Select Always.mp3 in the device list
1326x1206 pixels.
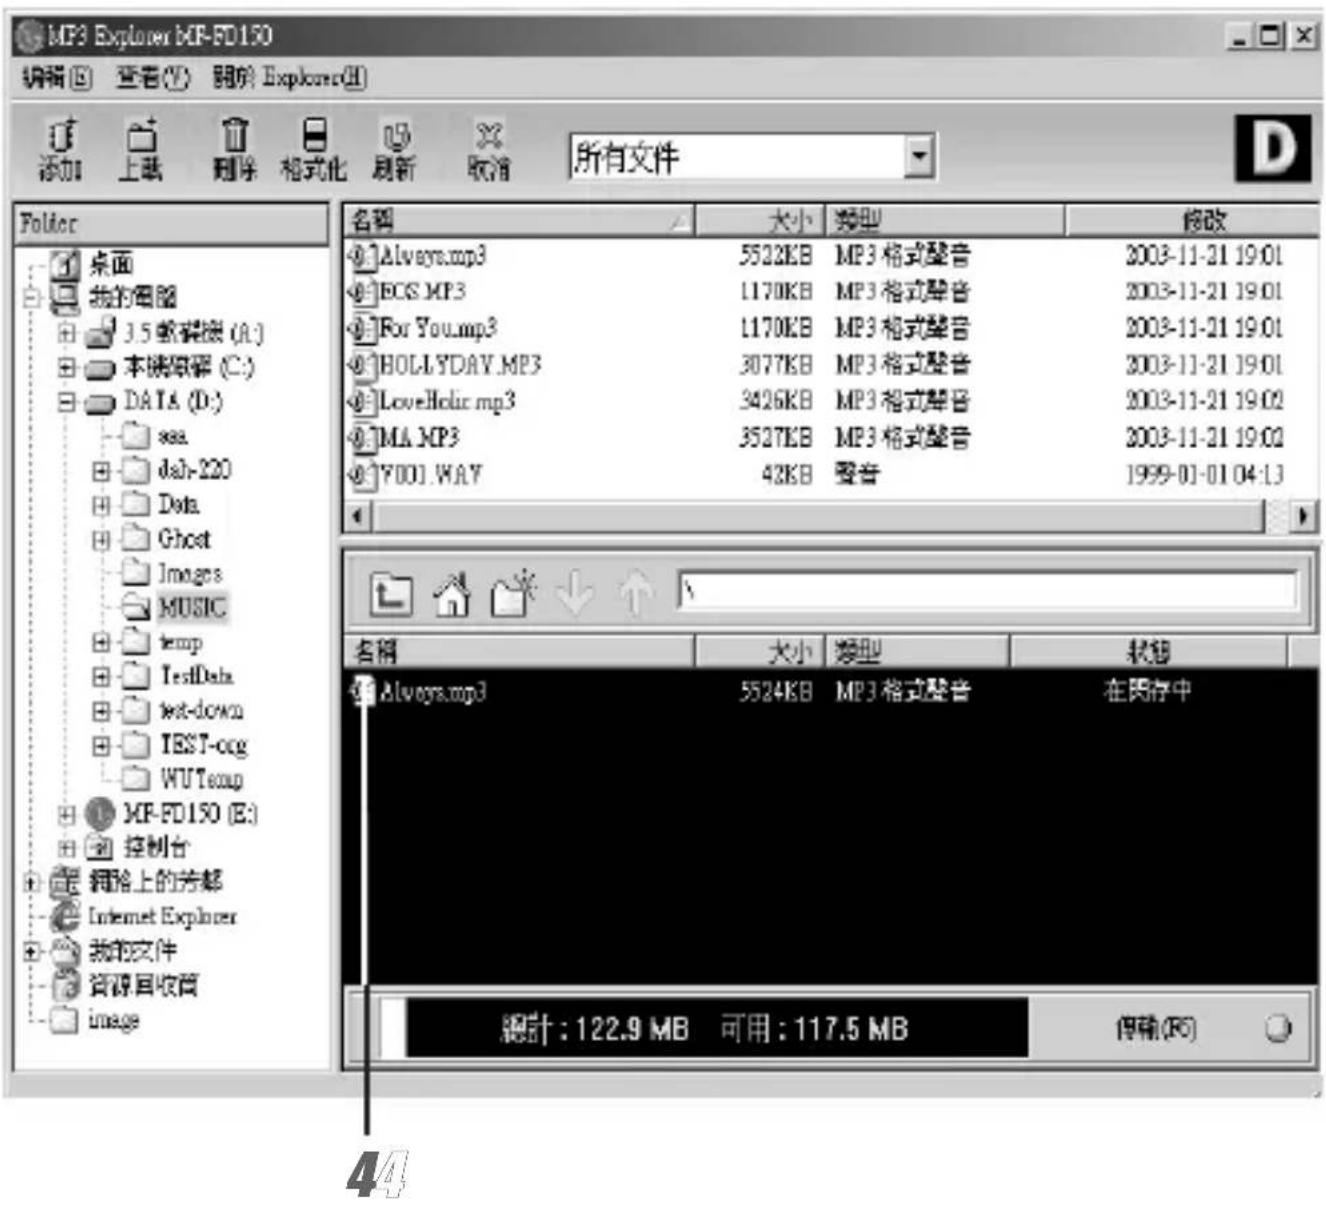[434, 692]
